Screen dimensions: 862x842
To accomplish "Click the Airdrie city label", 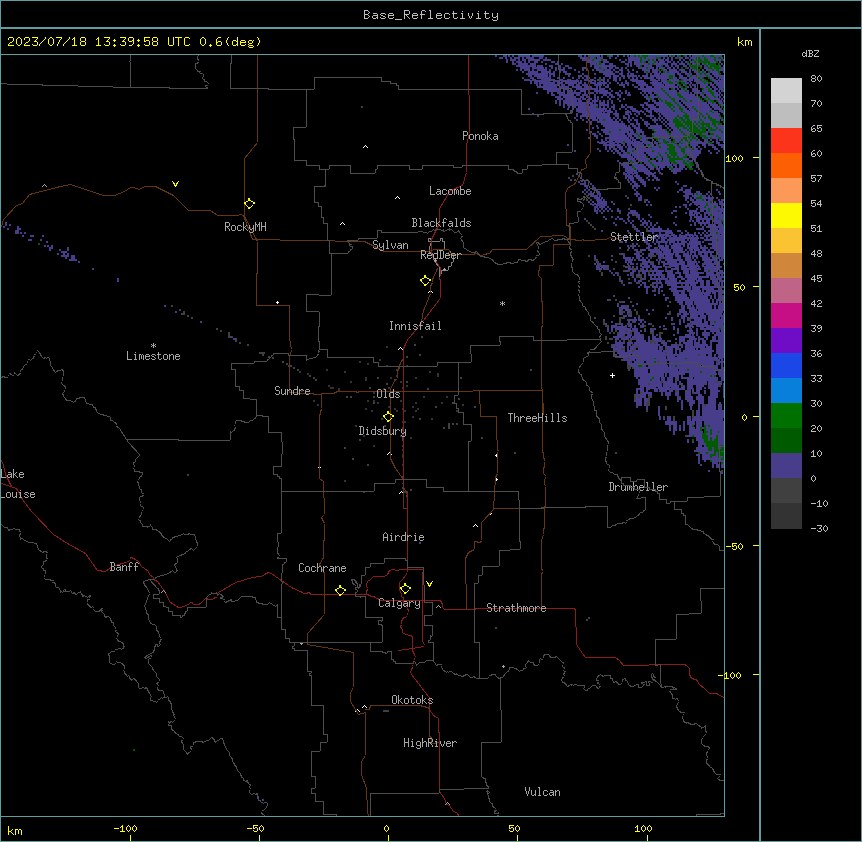I will (403, 537).
